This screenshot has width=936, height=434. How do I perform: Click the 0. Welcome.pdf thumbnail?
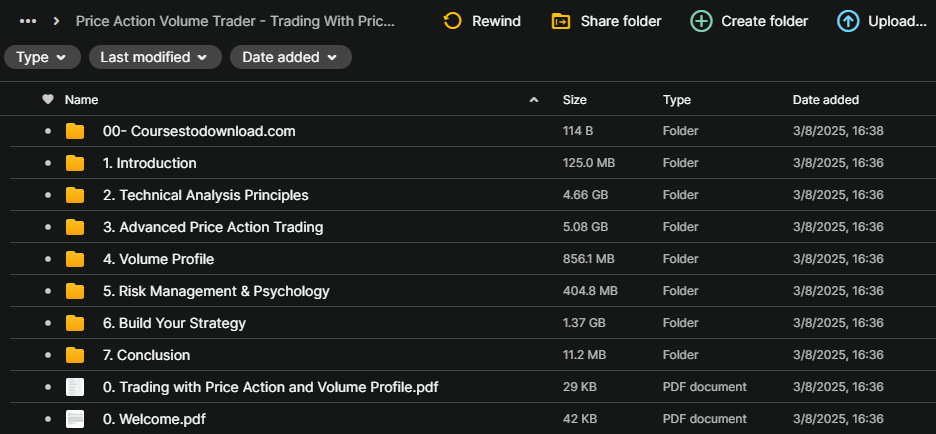[75, 419]
